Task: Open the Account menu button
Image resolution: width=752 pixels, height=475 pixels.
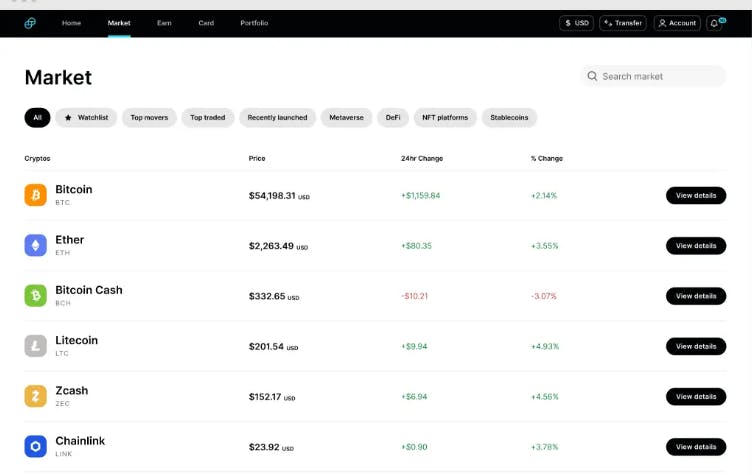Action: click(x=677, y=23)
